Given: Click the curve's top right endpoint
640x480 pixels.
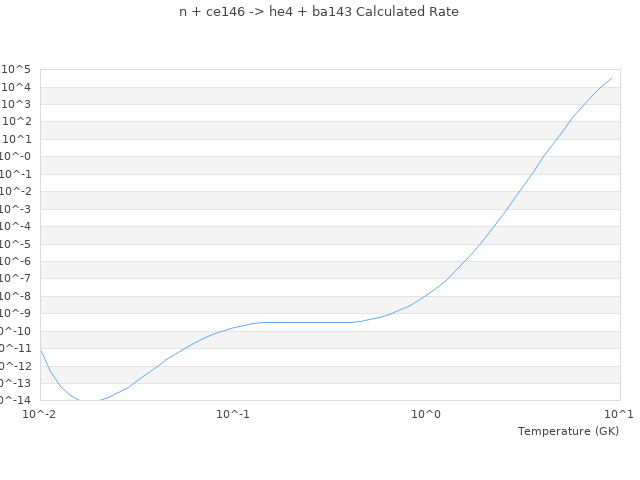Looking at the screenshot, I should [x=611, y=78].
